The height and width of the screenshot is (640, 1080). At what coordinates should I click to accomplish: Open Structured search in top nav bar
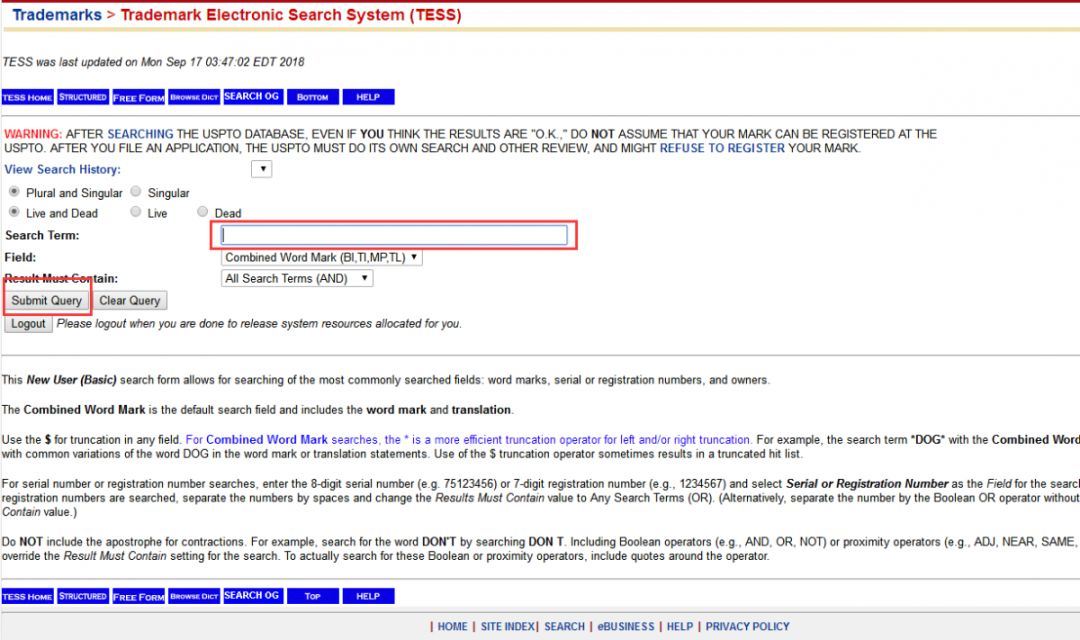[x=83, y=97]
